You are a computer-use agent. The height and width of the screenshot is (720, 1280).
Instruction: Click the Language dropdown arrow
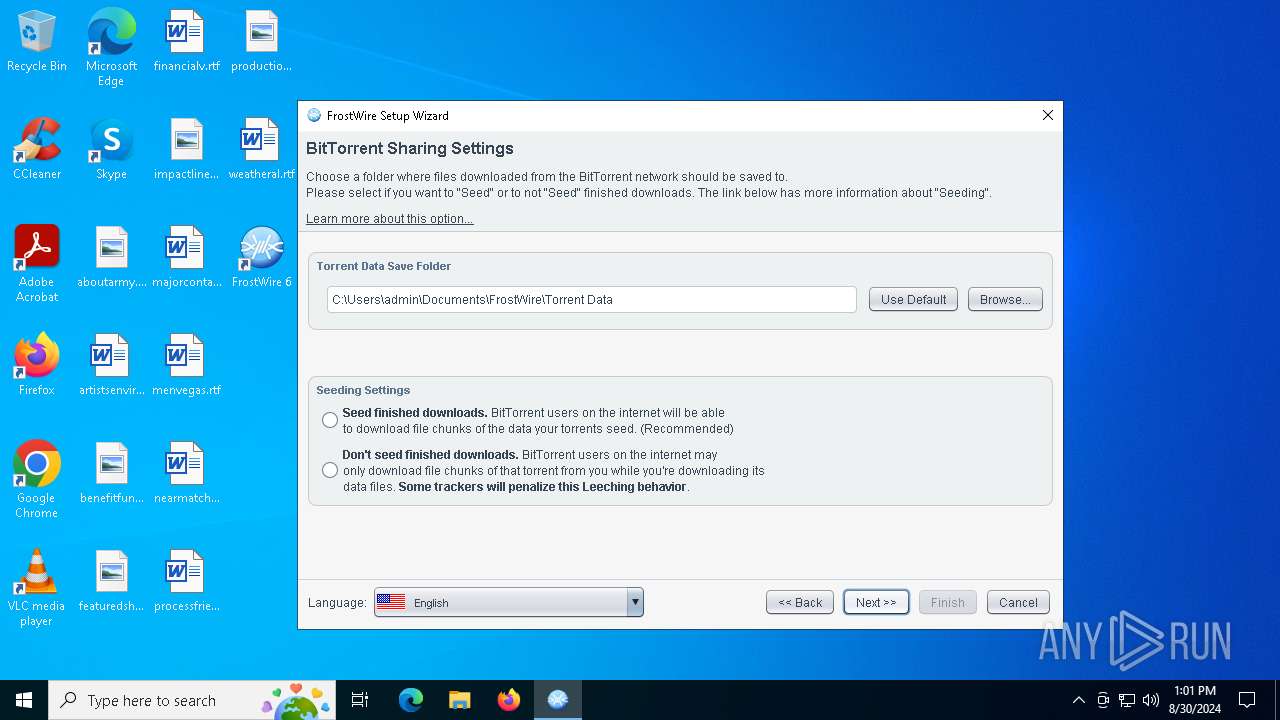tap(634, 602)
